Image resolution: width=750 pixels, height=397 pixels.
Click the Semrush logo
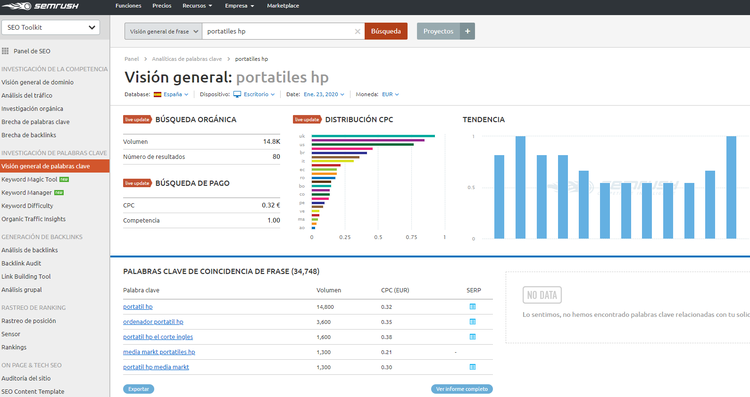(40, 6)
